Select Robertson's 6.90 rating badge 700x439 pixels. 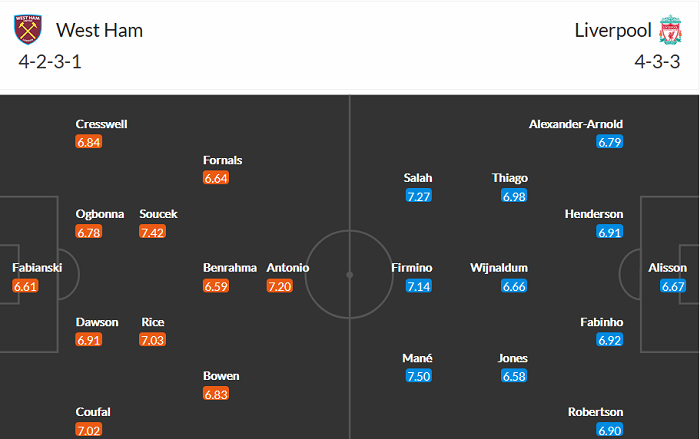[610, 430]
